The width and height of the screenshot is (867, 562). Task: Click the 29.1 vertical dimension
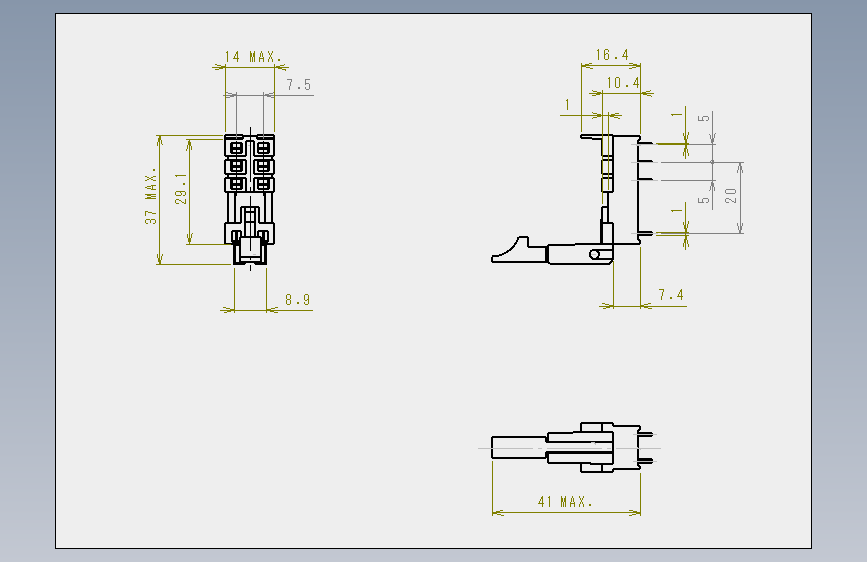click(x=181, y=189)
